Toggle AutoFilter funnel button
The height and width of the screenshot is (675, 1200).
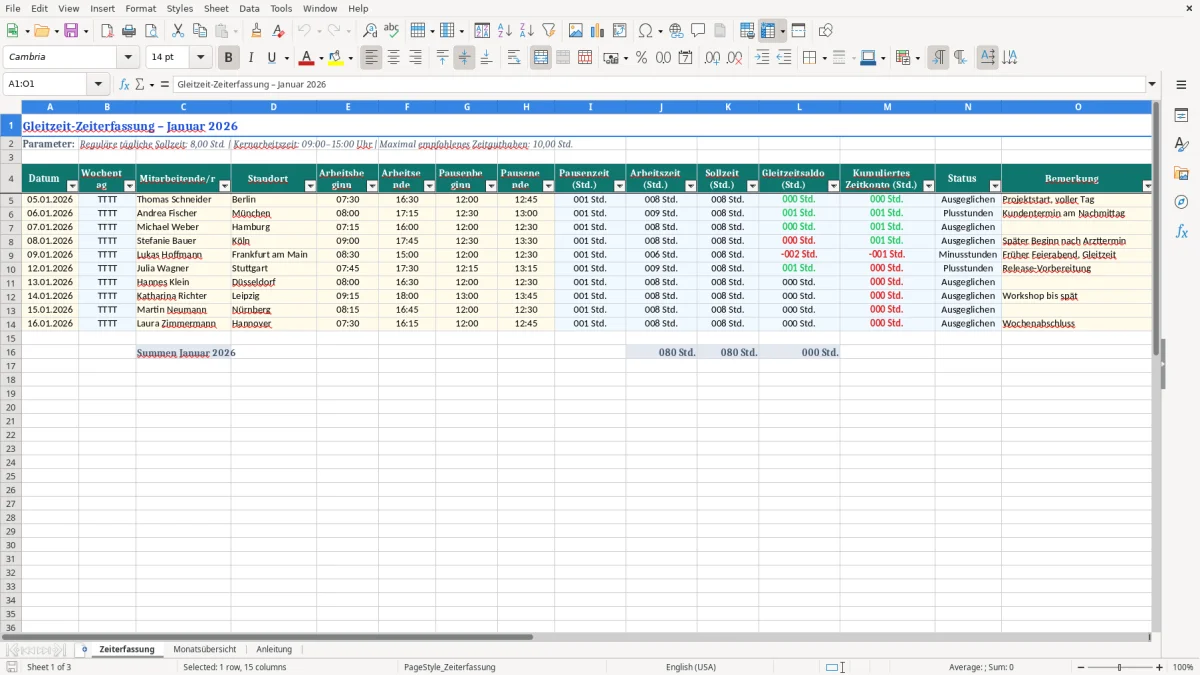tap(549, 31)
